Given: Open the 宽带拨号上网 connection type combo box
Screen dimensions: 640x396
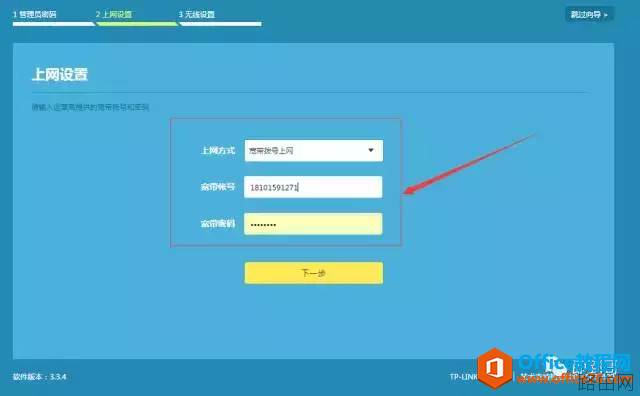Looking at the screenshot, I should pyautogui.click(x=313, y=151).
